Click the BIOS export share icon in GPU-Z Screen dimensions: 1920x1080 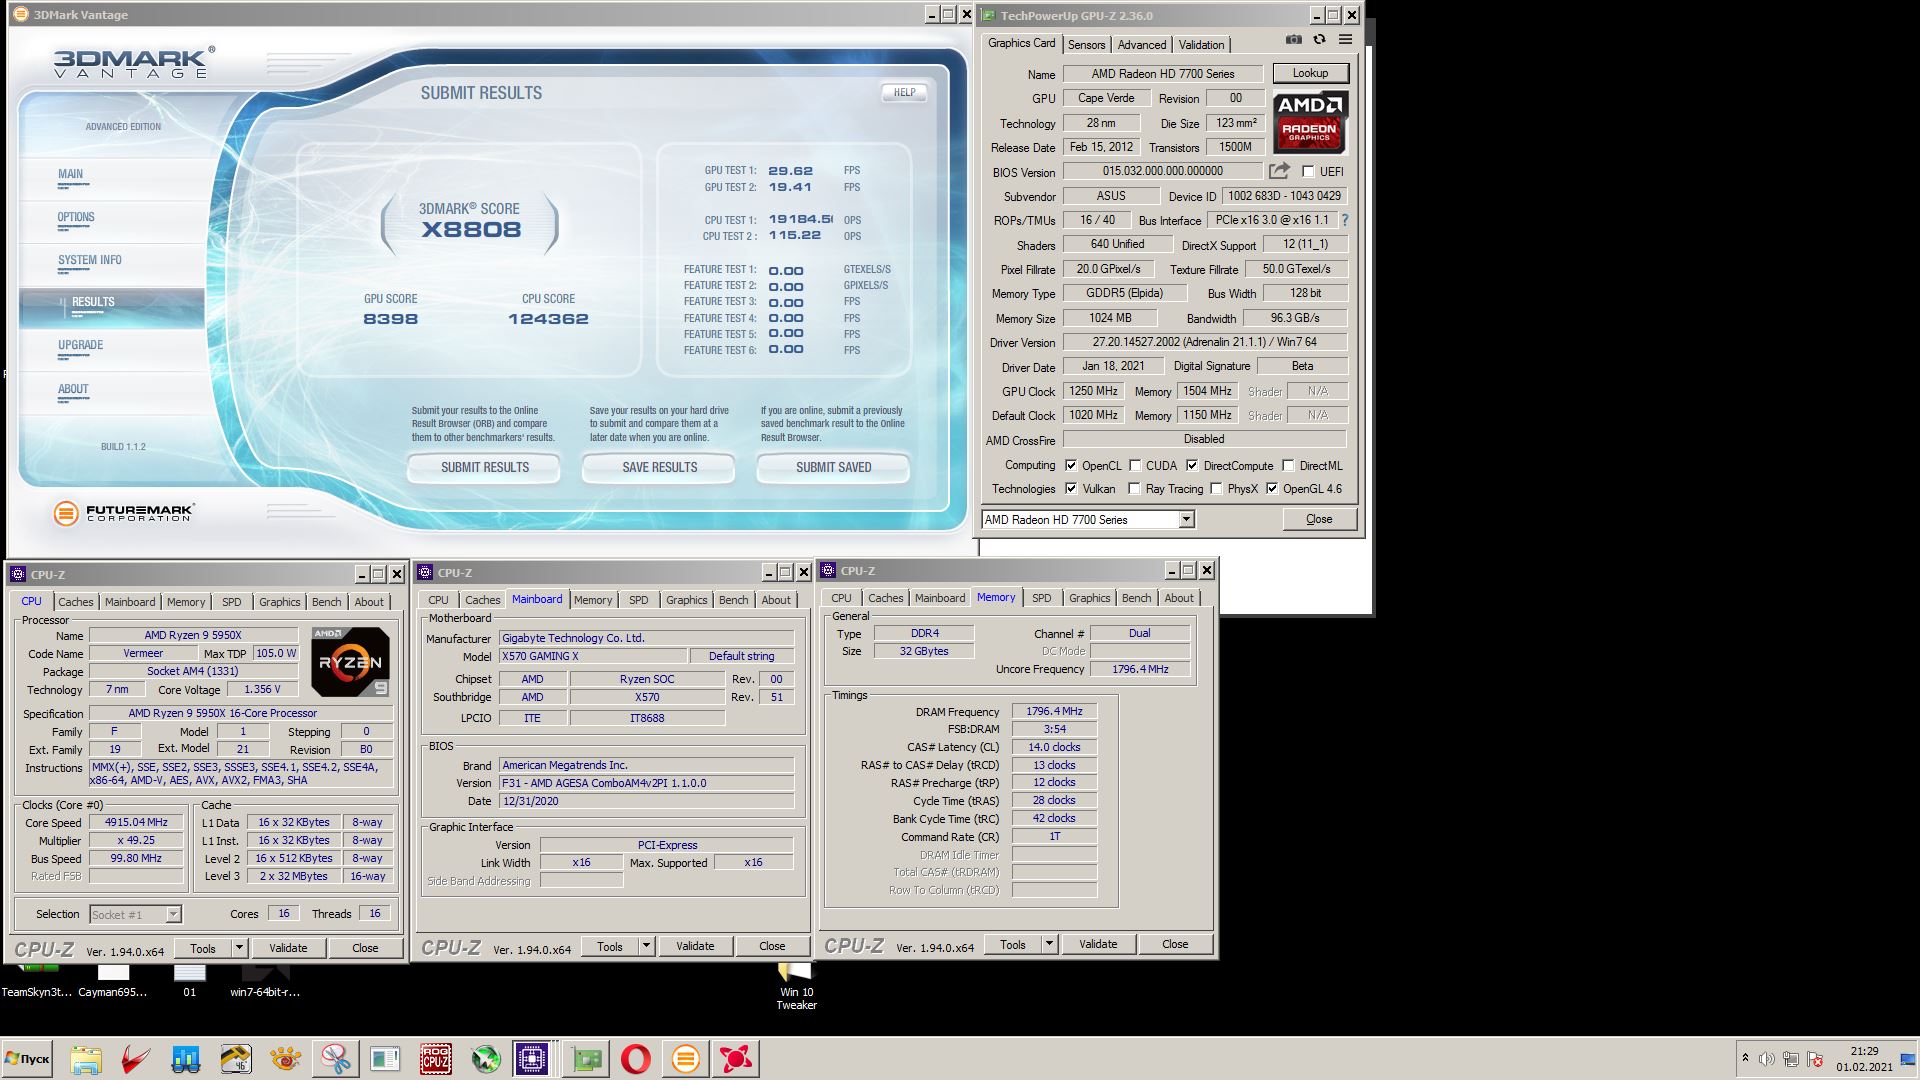(x=1279, y=171)
